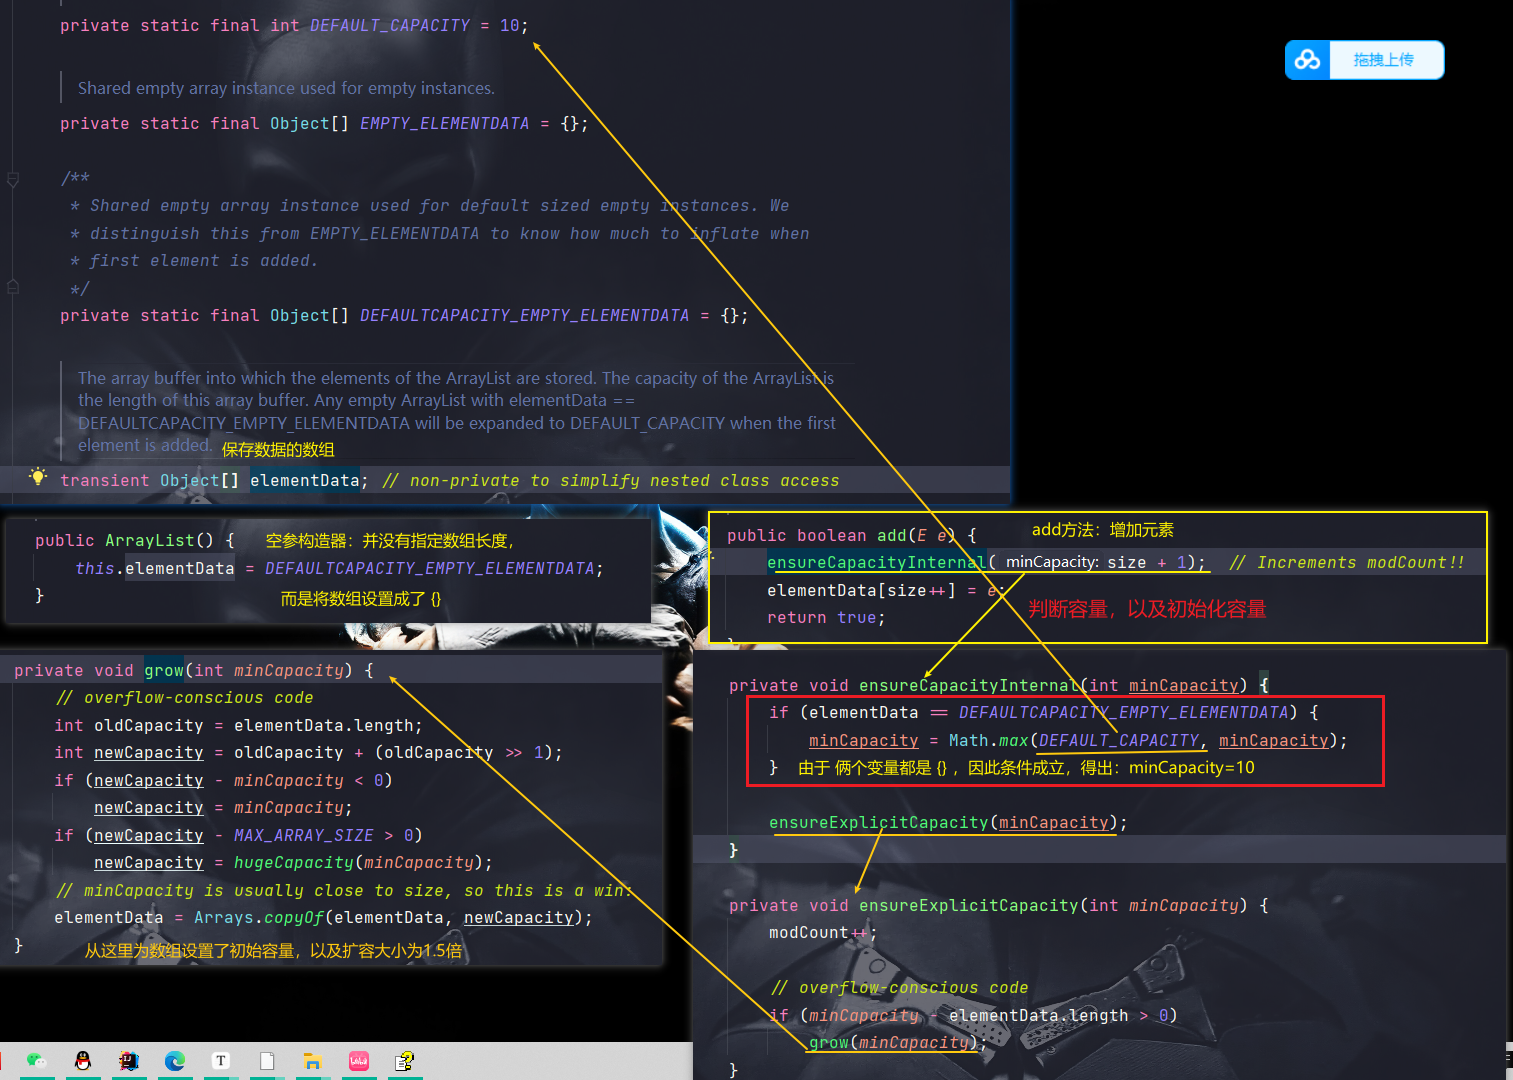This screenshot has height=1080, width=1513.
Task: Click DEFAULTCAPACITY_EMPTY_ELEMENTDATA in the Object[] field declaration
Action: point(524,316)
